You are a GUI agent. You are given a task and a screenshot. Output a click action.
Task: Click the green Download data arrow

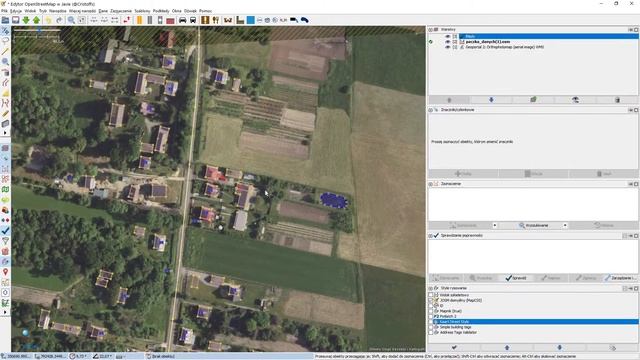(26, 20)
